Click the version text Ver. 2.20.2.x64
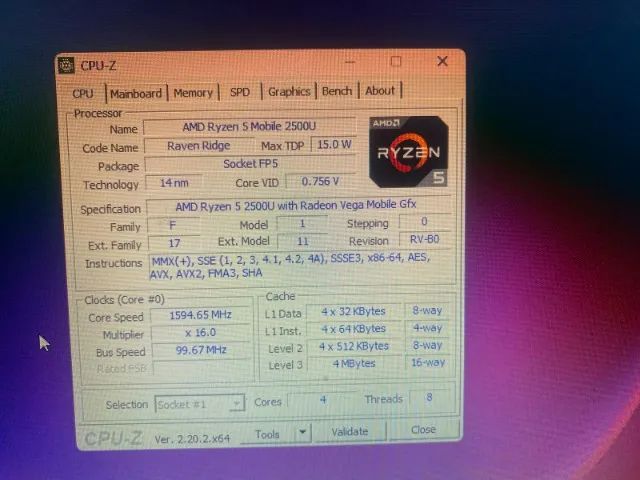Viewport: 640px width, 480px height. pos(192,439)
